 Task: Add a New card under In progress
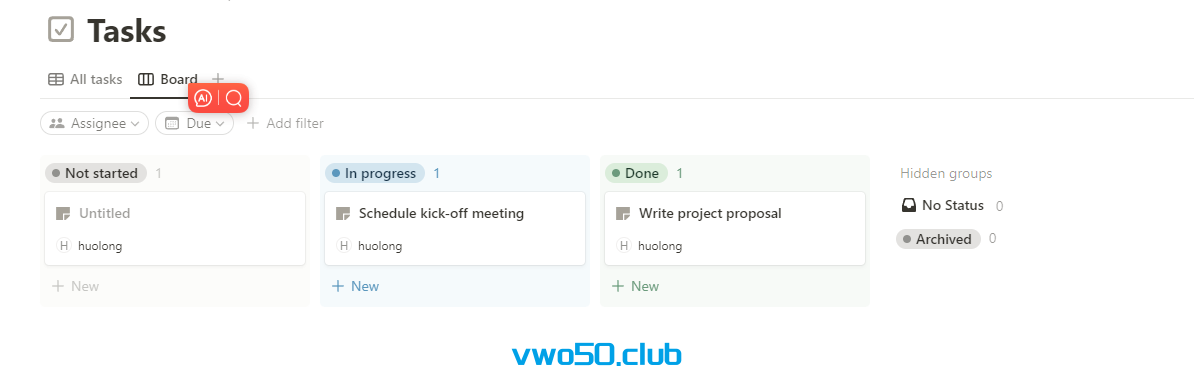tap(356, 286)
